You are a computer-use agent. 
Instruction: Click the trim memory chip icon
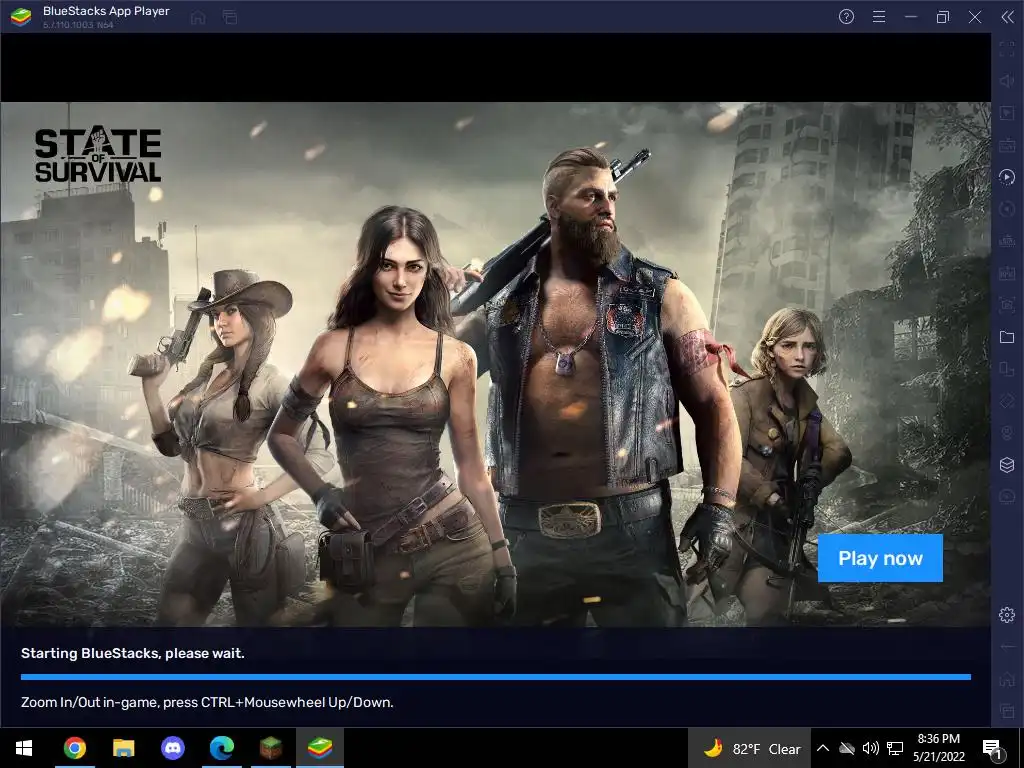tap(1006, 240)
